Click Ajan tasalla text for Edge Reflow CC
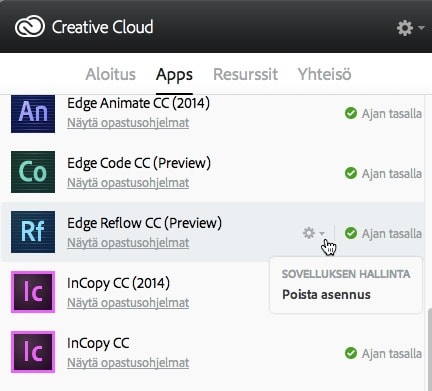 pos(392,234)
